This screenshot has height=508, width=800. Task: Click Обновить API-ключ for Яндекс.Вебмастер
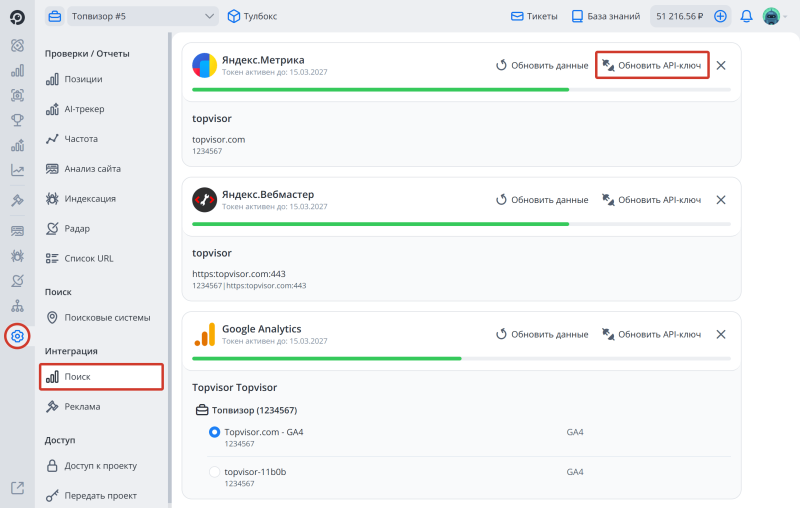point(652,200)
